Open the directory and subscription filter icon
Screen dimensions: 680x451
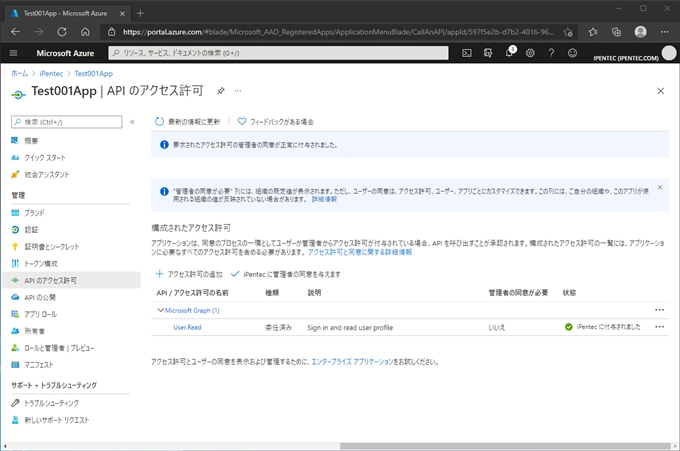click(488, 53)
